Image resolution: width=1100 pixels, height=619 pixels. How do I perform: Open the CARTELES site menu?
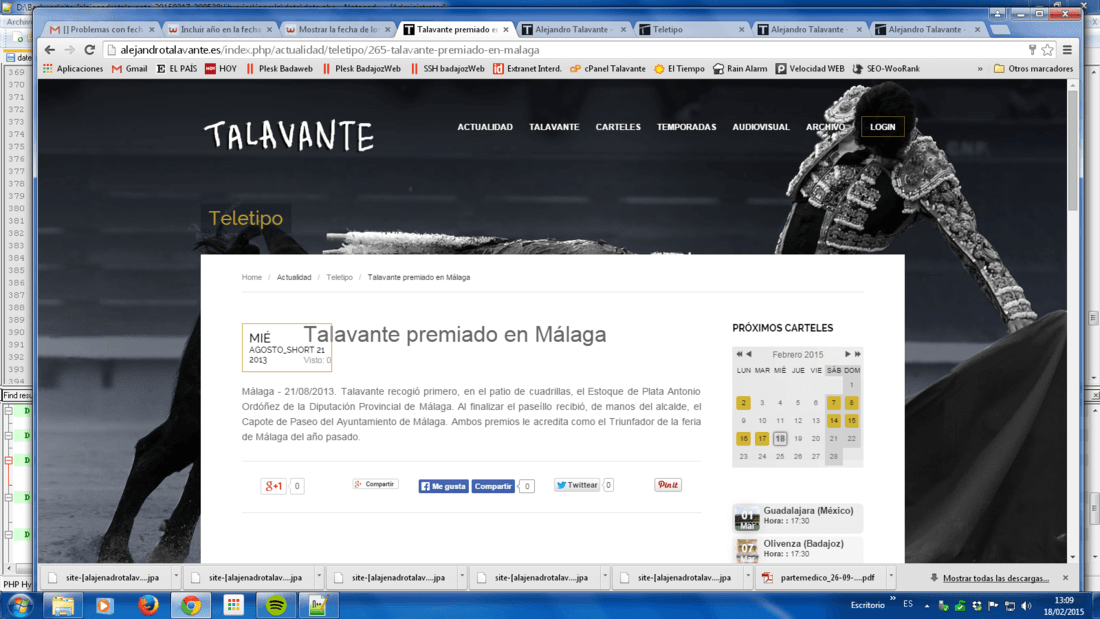[x=618, y=127]
